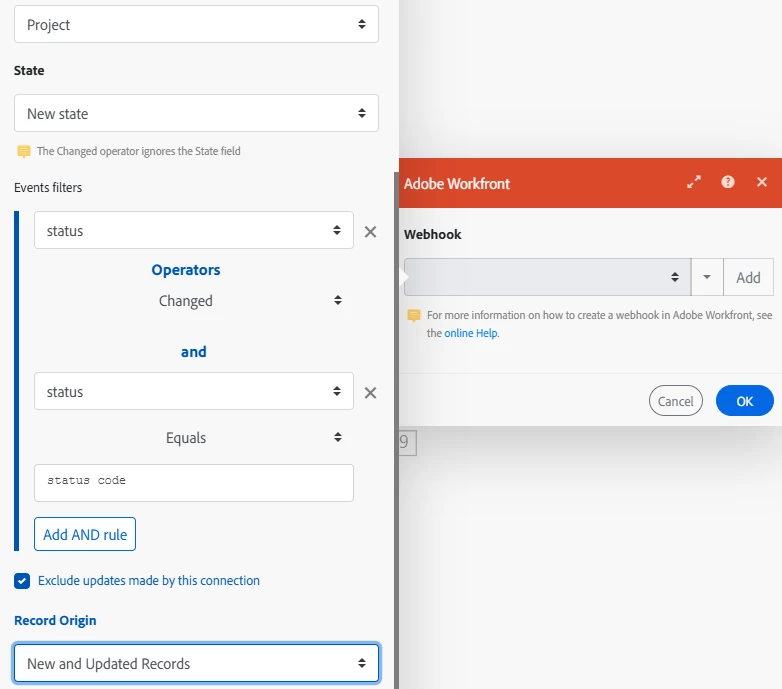Open the online Help link
The image size is (782, 689).
click(471, 333)
